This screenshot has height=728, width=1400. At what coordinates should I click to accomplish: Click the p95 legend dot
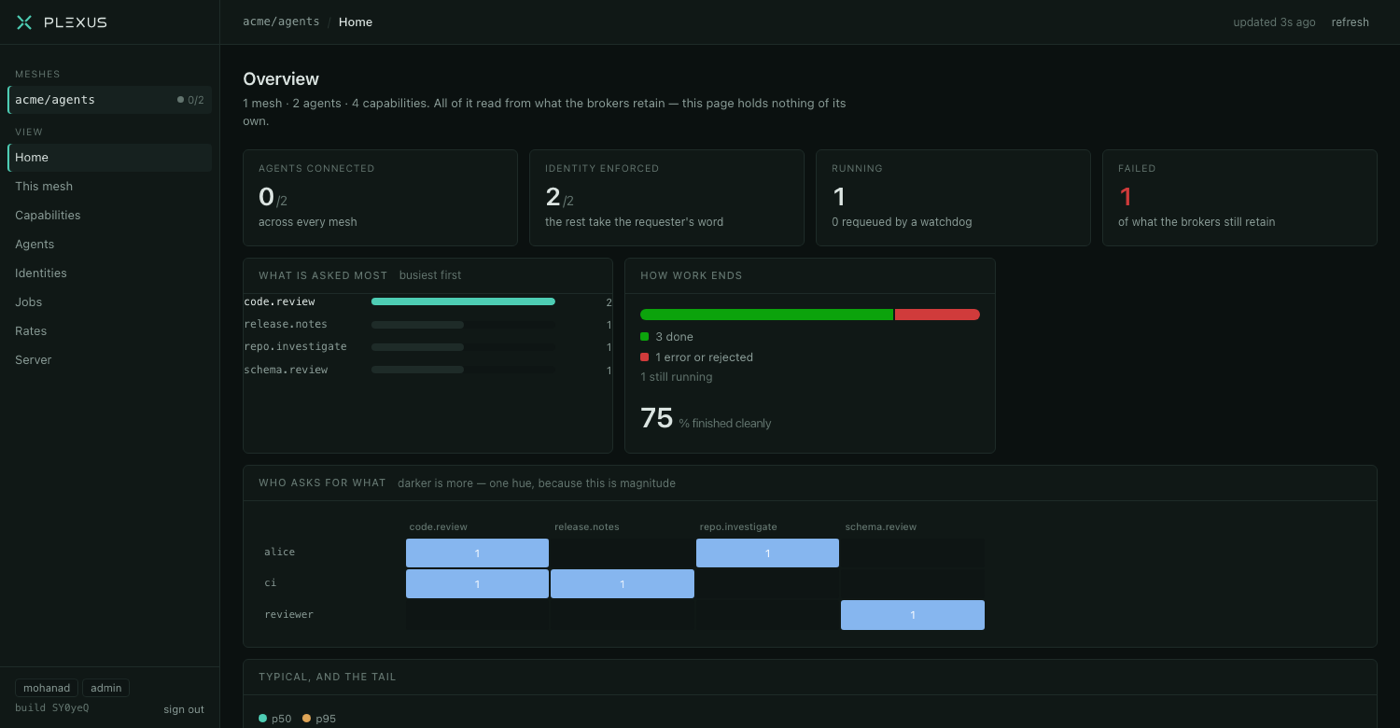[x=307, y=718]
